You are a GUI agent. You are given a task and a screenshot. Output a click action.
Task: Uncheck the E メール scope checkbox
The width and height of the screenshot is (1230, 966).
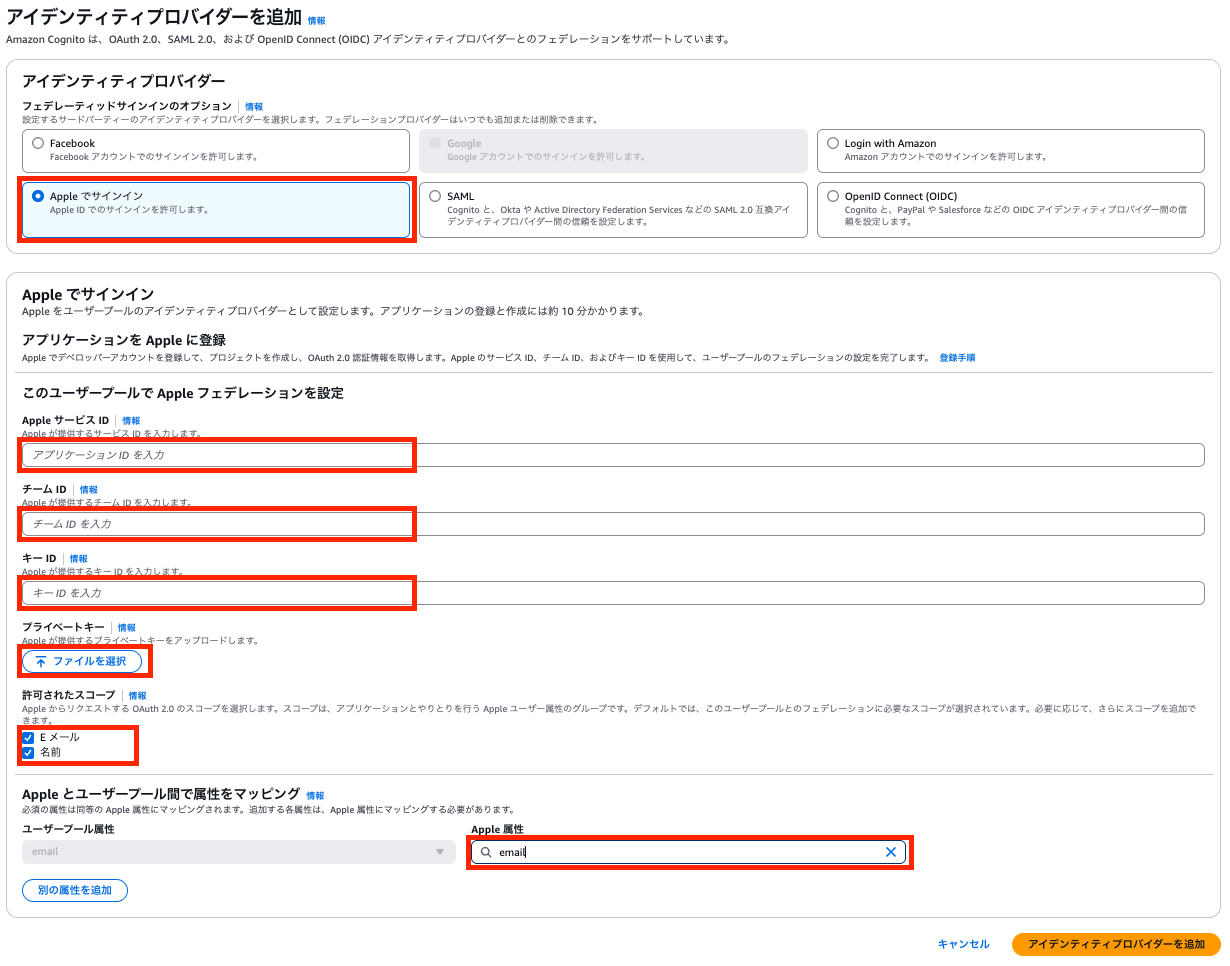[26, 738]
